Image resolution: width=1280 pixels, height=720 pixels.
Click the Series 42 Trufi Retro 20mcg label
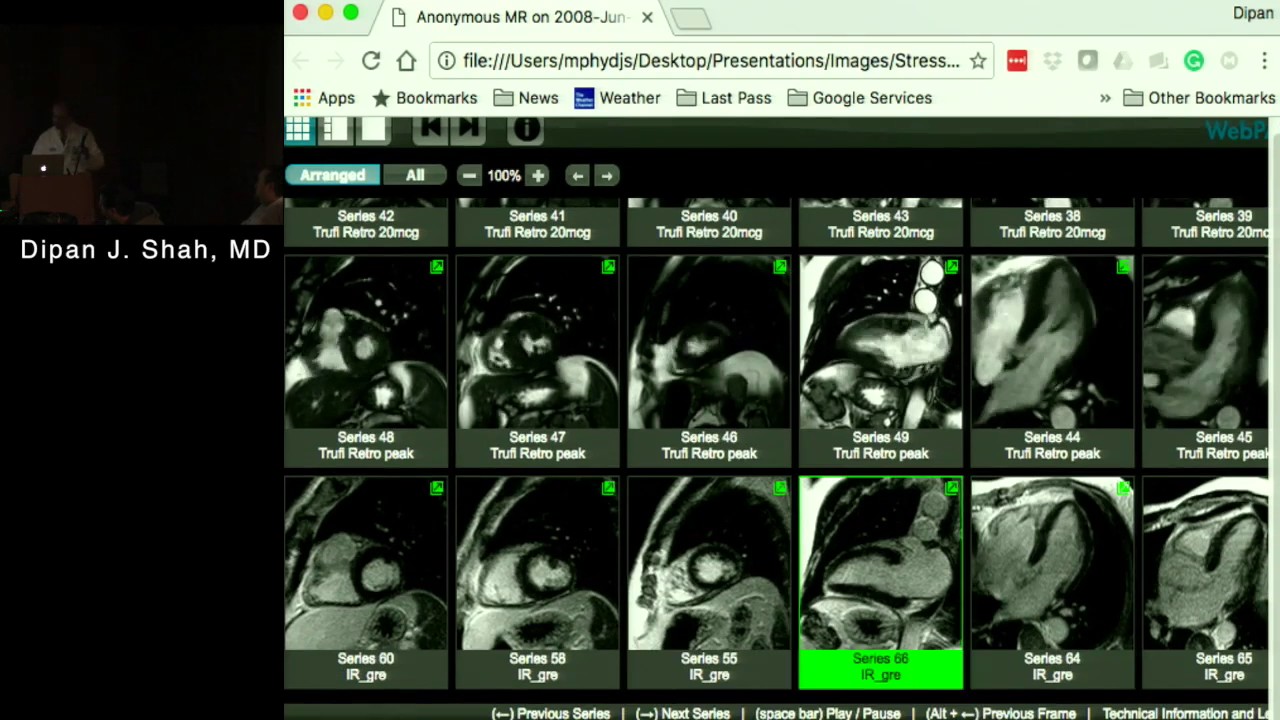366,224
